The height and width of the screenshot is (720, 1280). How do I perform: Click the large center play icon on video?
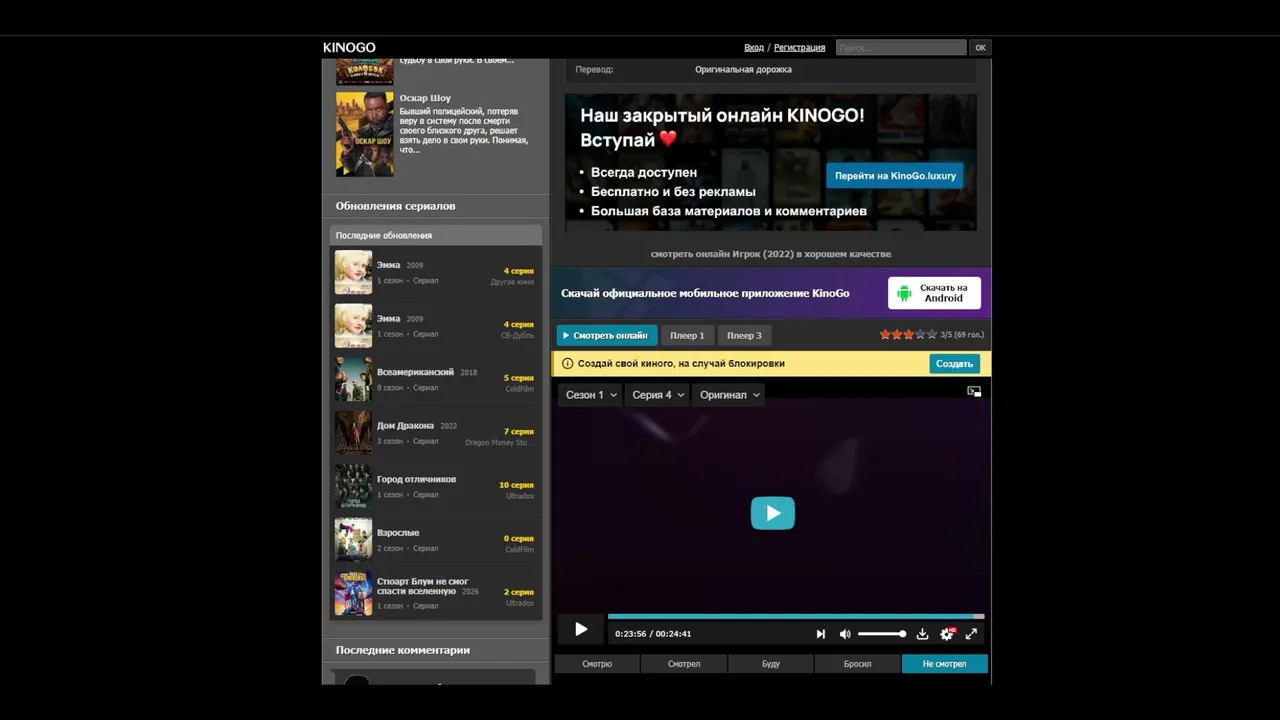773,513
